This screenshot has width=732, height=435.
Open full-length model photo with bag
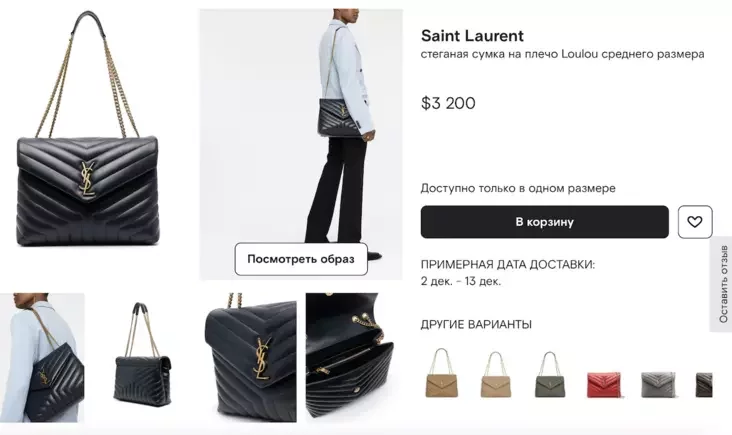click(301, 144)
